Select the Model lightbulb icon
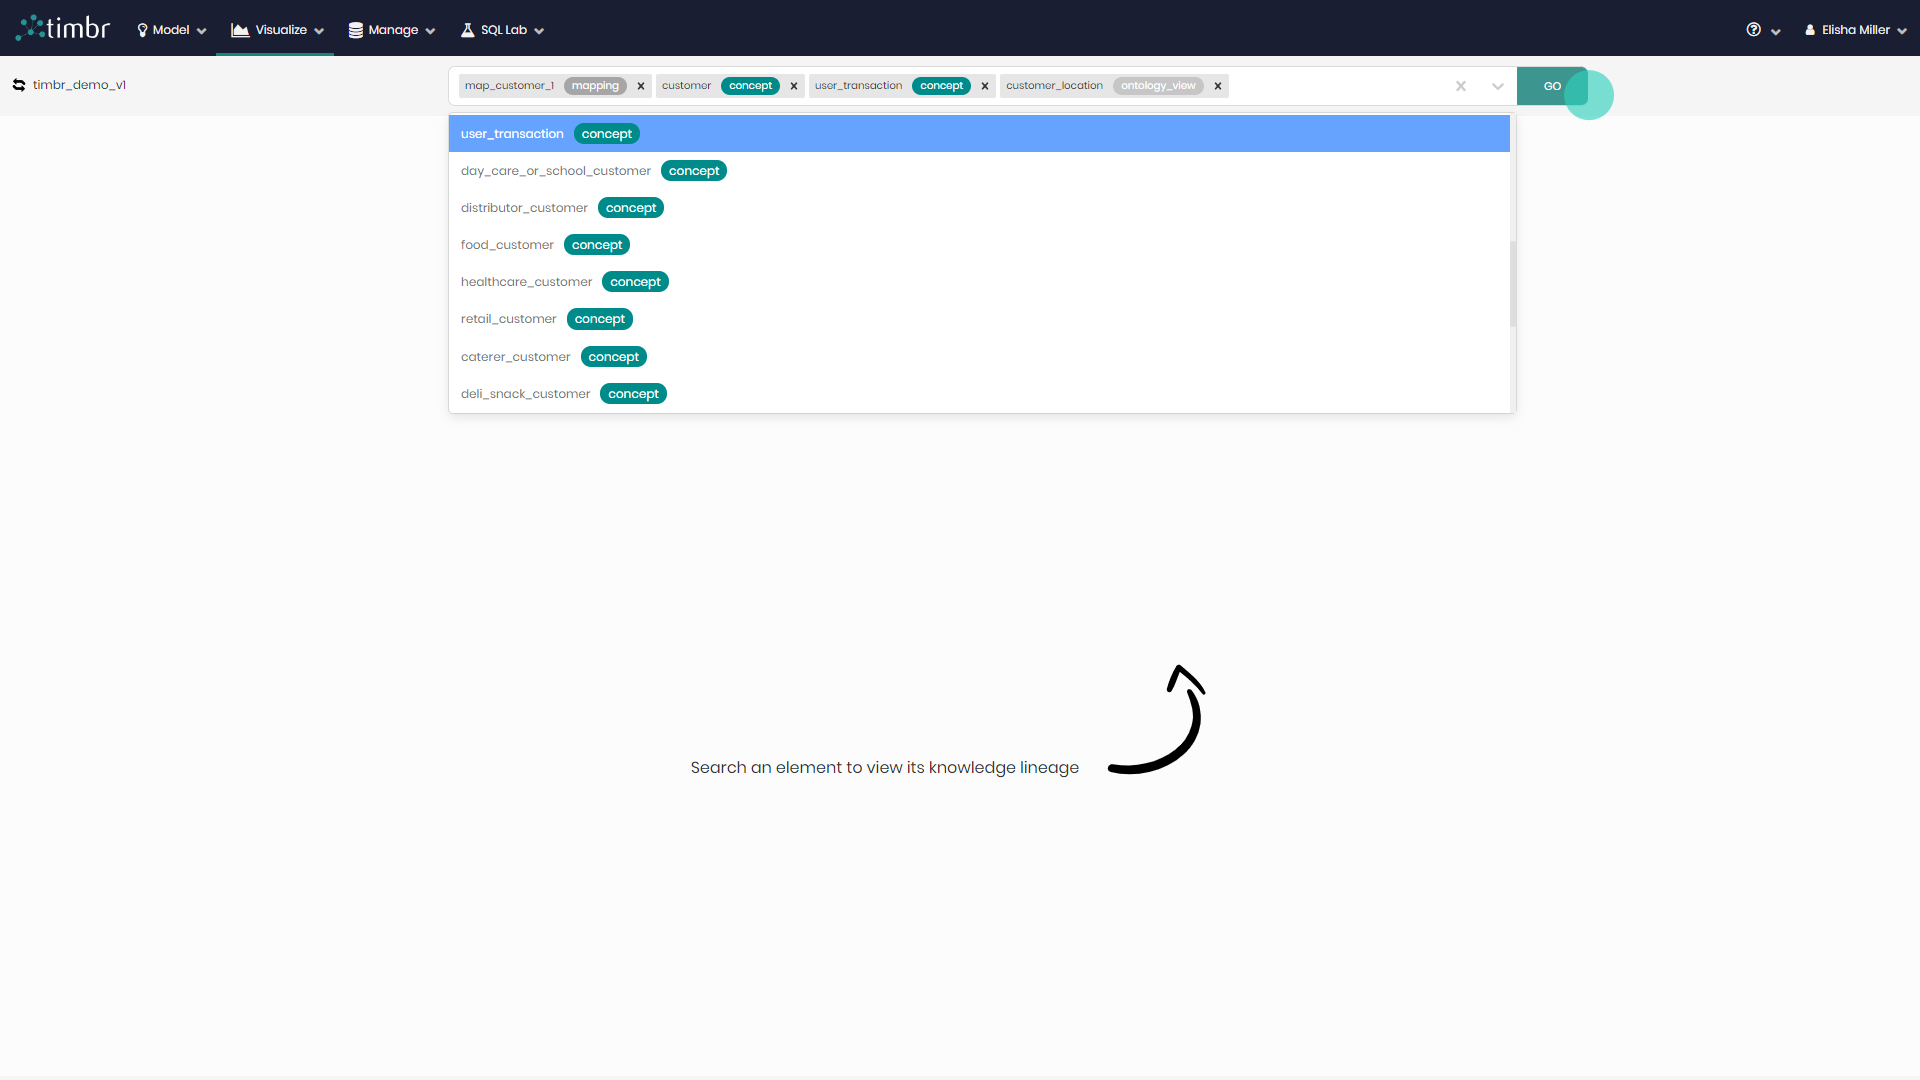This screenshot has width=1920, height=1080. [x=143, y=30]
